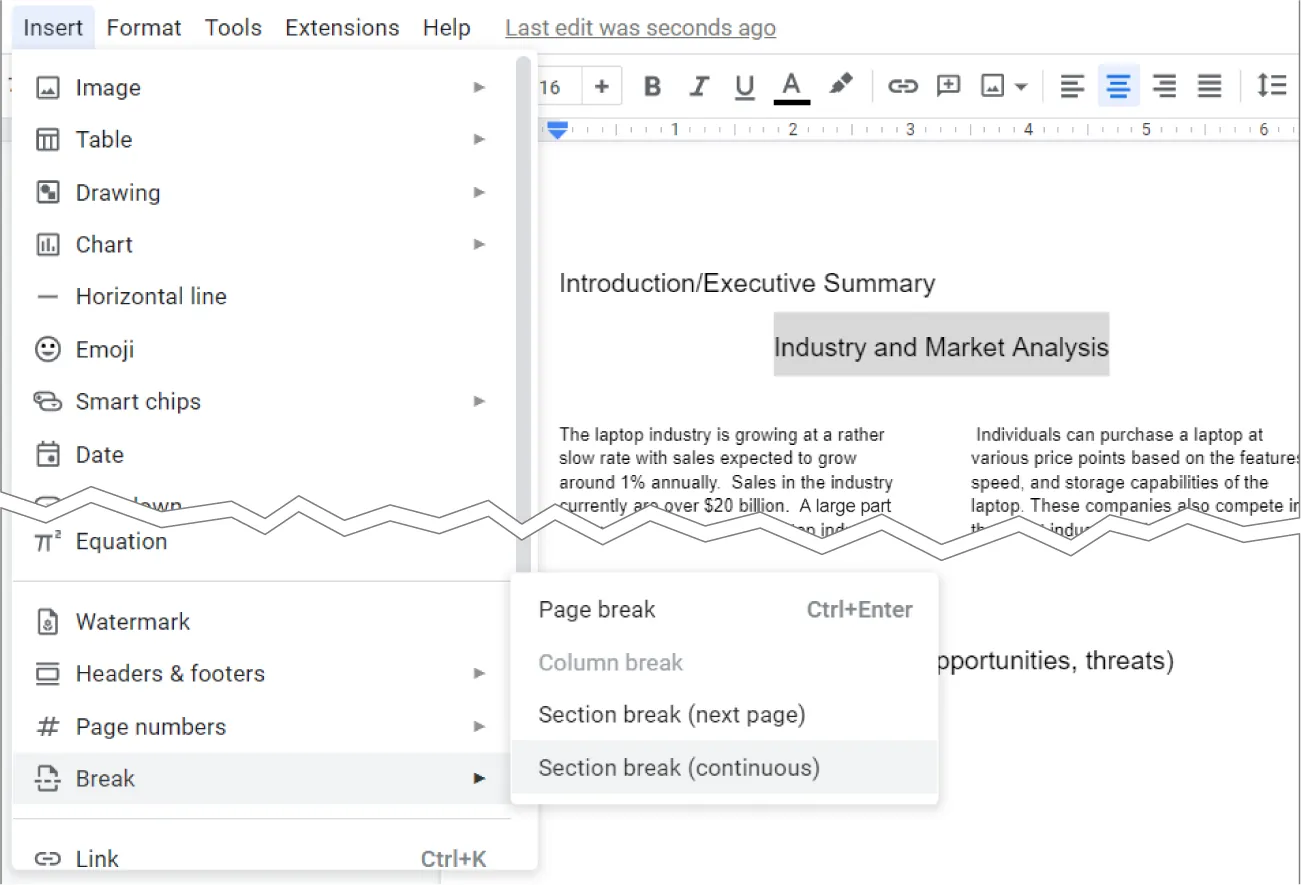Select Section break (continuous)
The image size is (1301, 885).
click(x=678, y=768)
